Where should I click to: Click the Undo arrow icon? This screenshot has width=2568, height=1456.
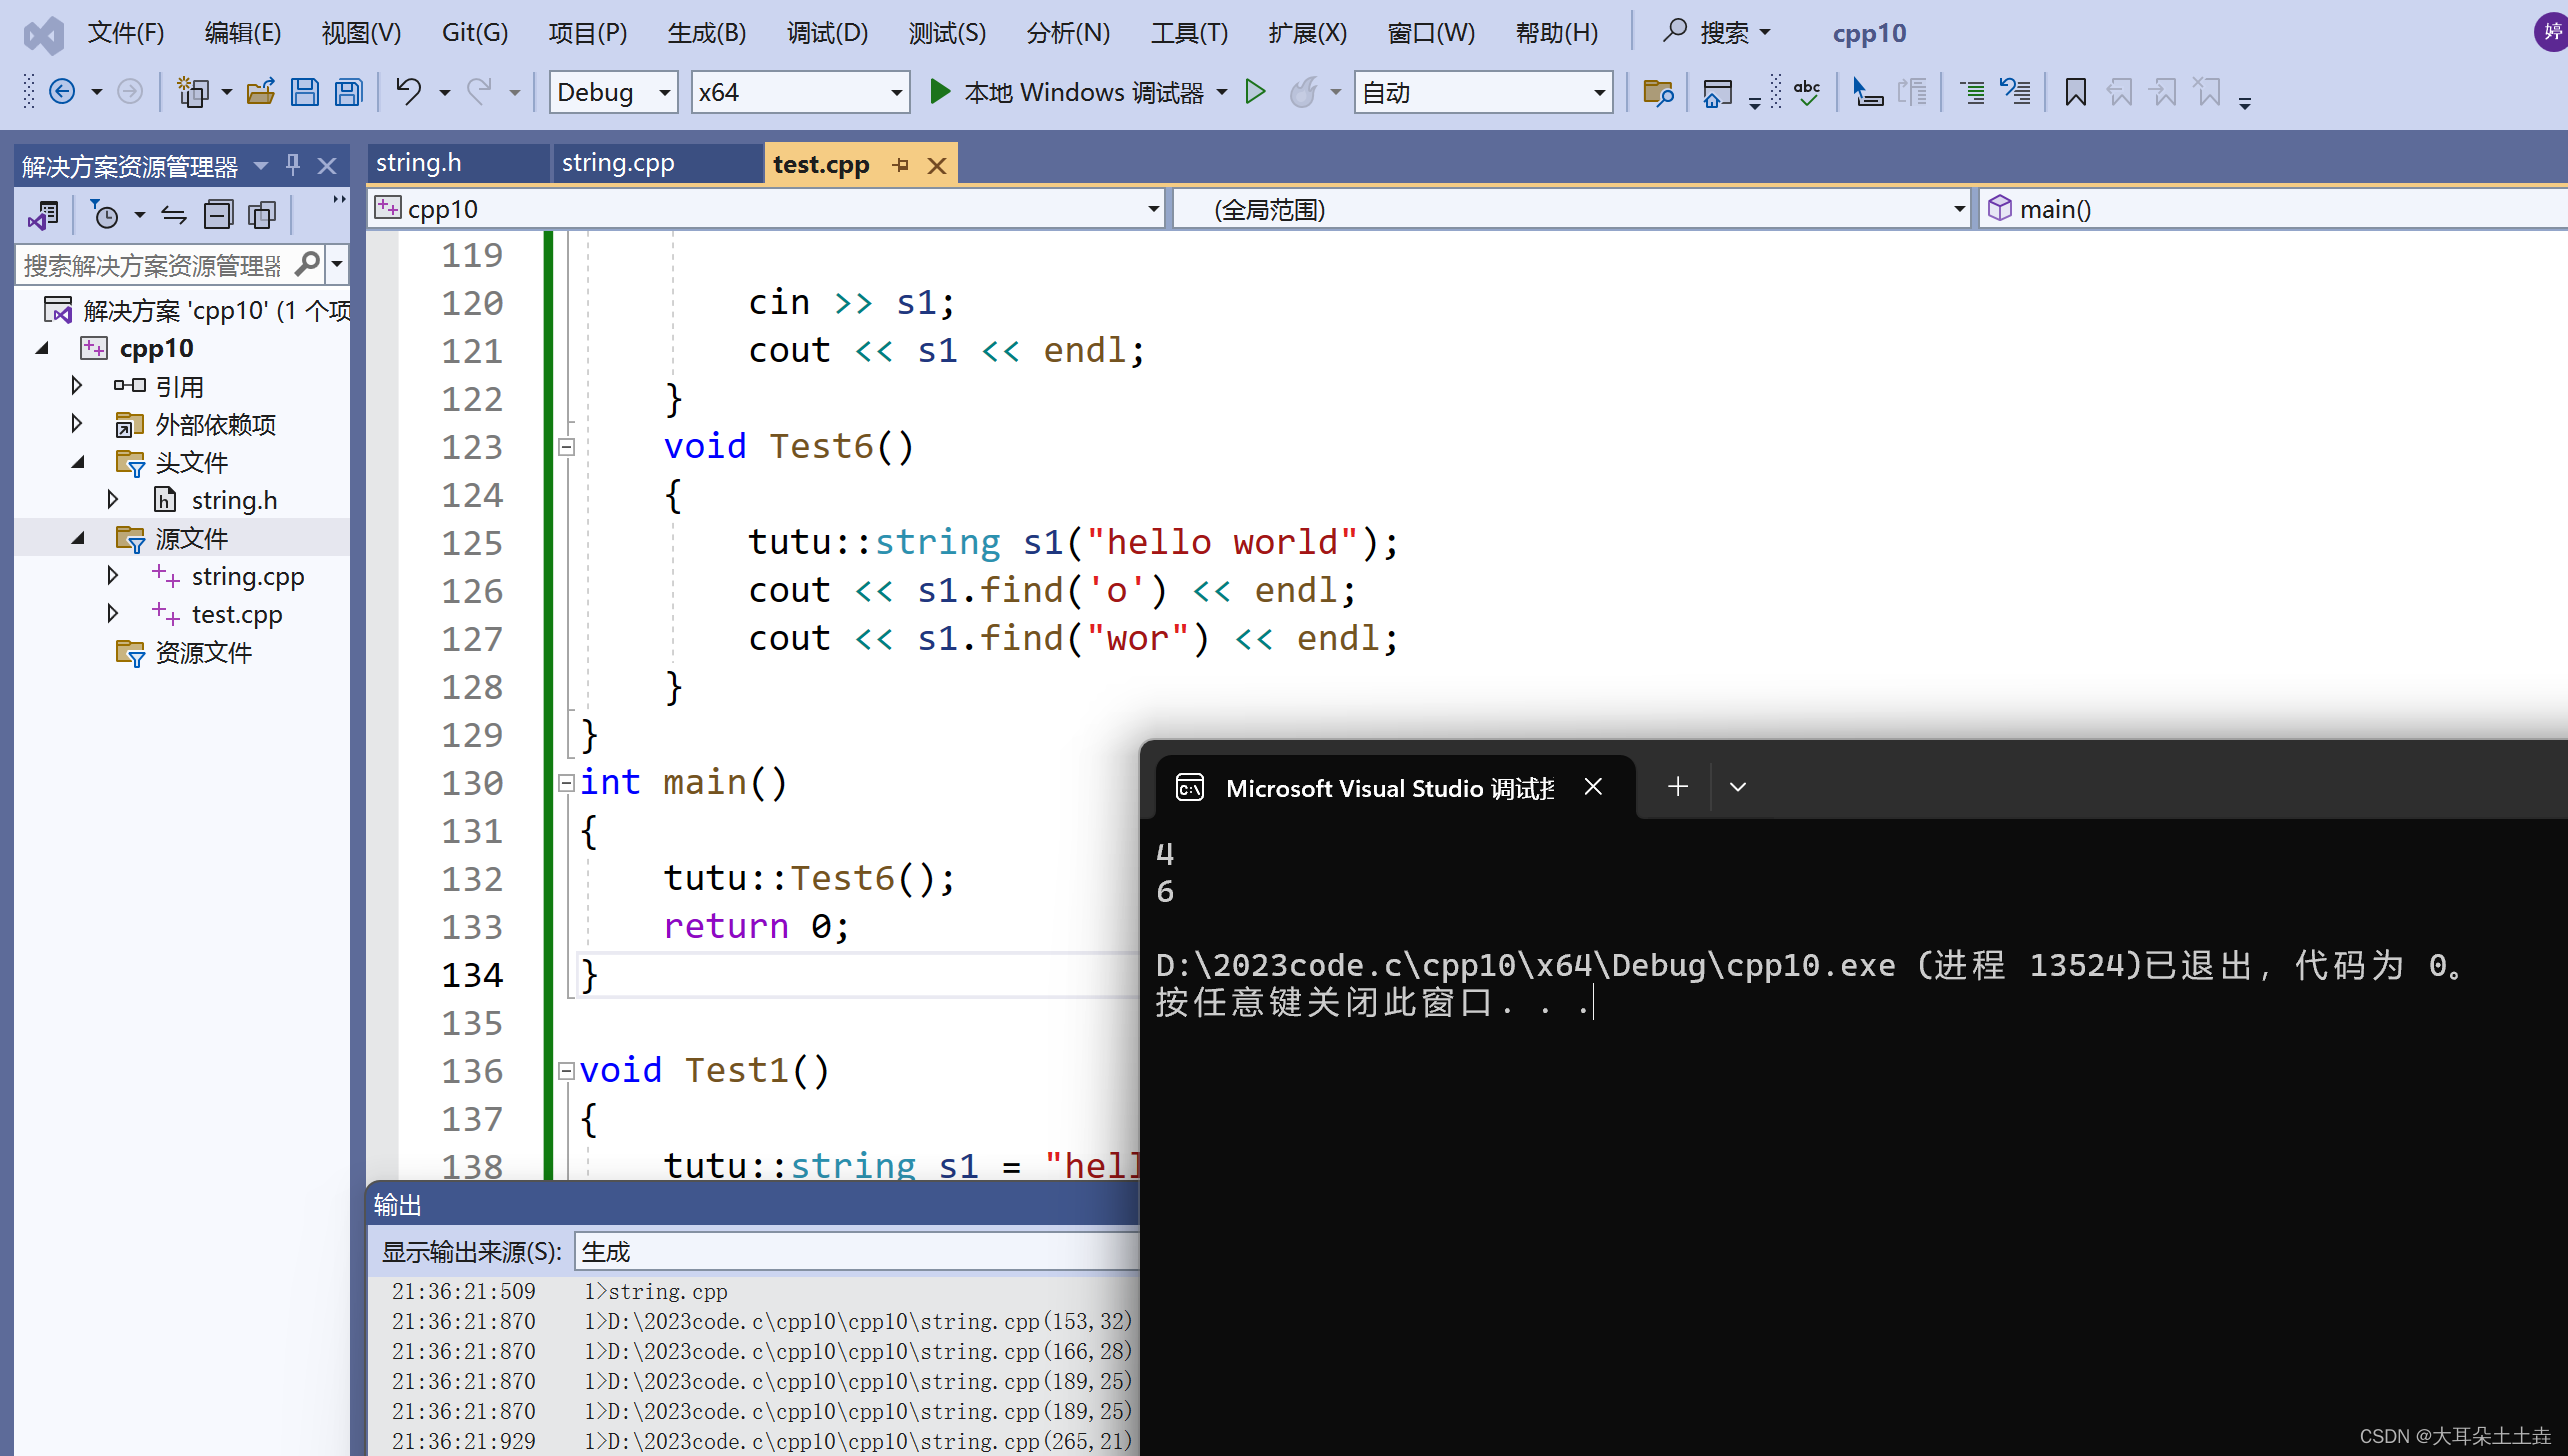point(407,92)
